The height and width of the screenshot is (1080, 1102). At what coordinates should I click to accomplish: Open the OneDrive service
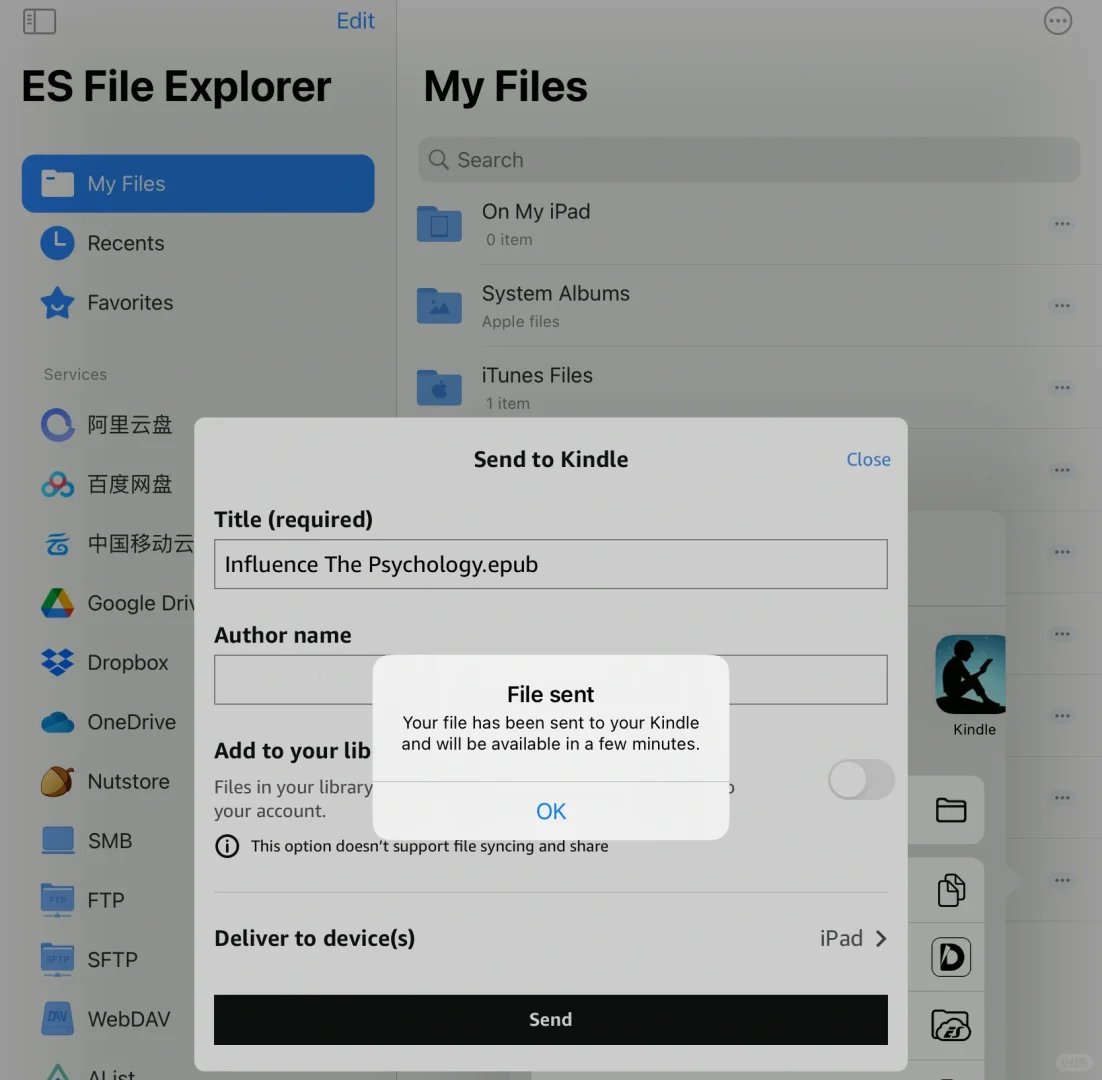click(x=108, y=722)
